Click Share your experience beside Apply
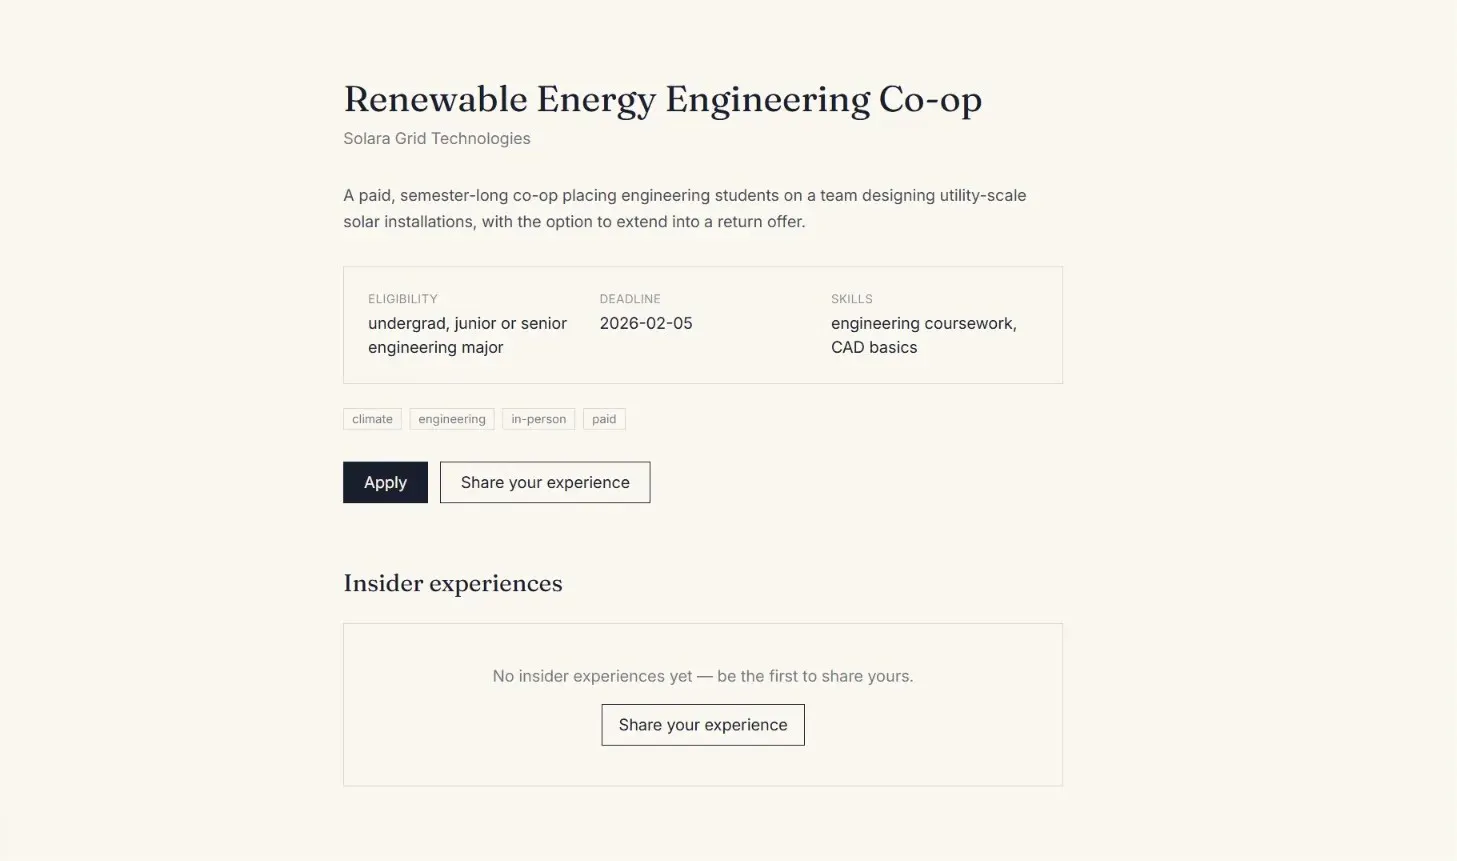Viewport: 1457px width, 861px height. [x=545, y=482]
